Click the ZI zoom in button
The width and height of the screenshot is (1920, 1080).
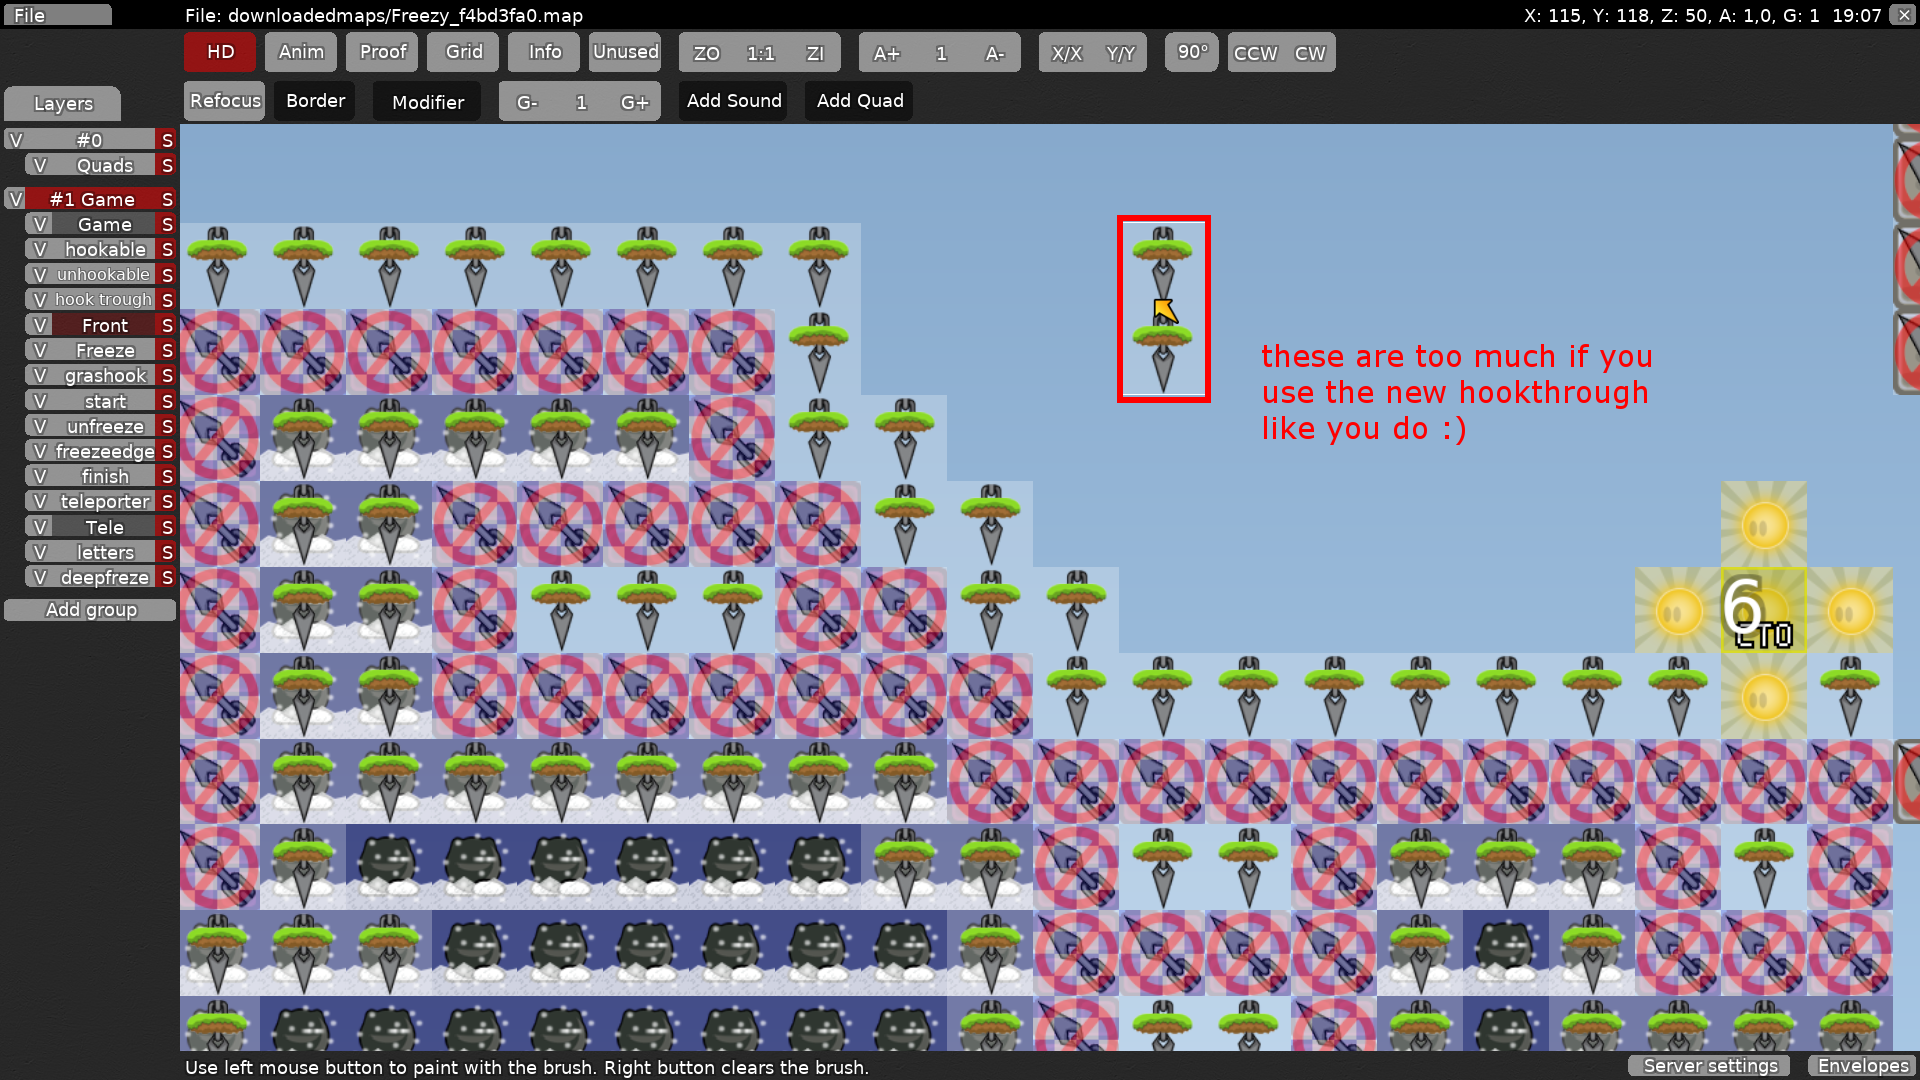click(815, 53)
